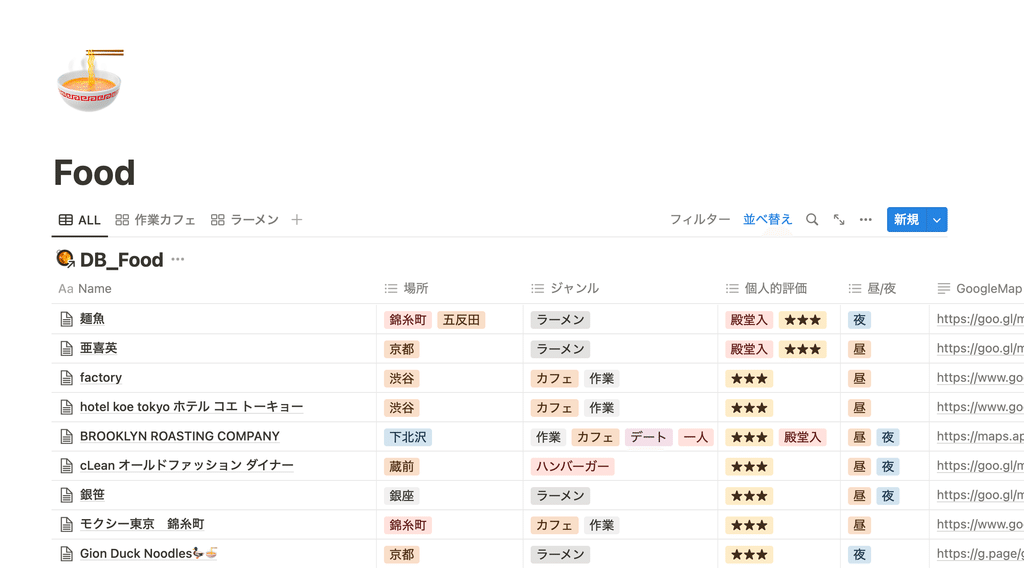Add a new view with plus icon
1024x568 pixels.
tap(296, 219)
